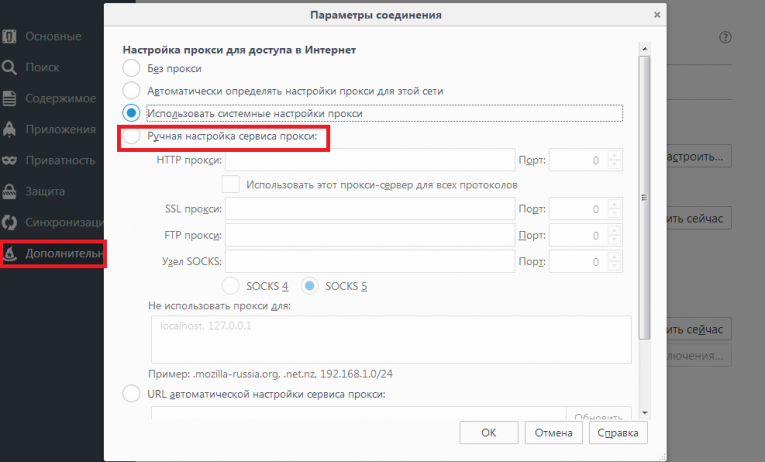Screen dimensions: 765x462
Task: Open the Защита preferences section
Action: tap(45, 192)
